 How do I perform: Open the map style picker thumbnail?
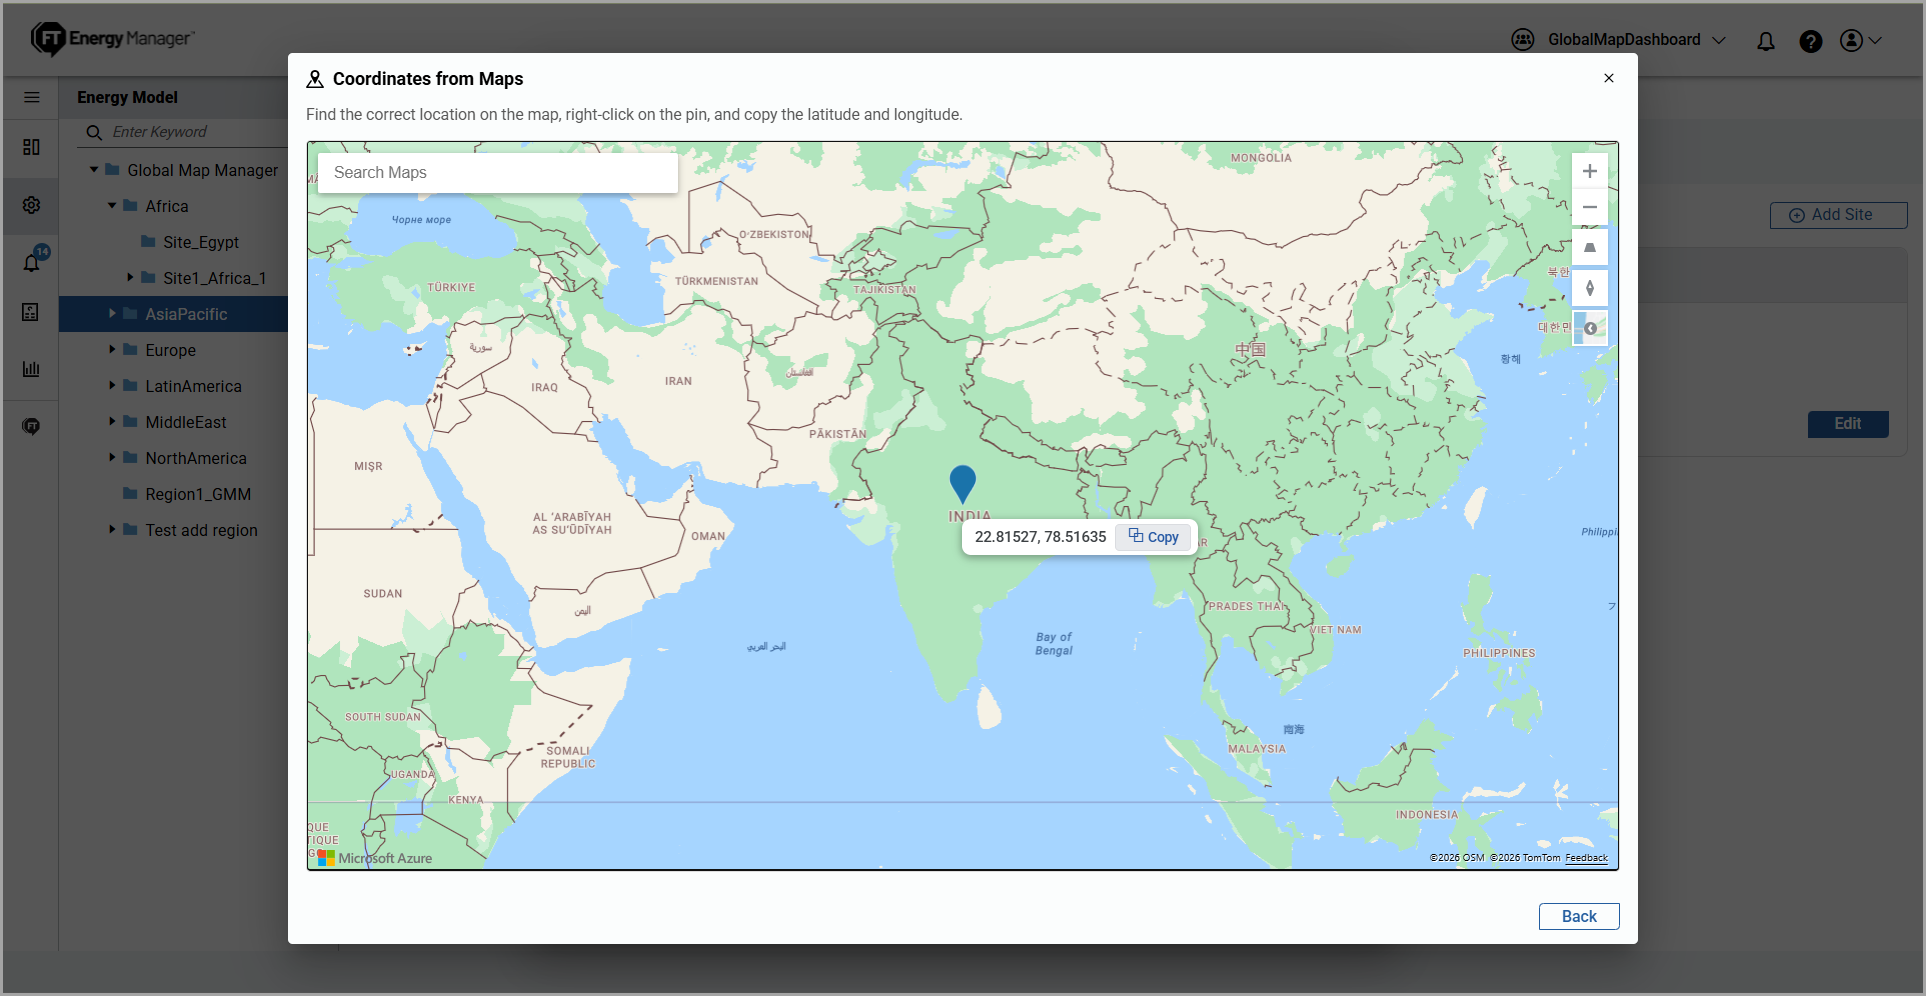click(x=1590, y=328)
